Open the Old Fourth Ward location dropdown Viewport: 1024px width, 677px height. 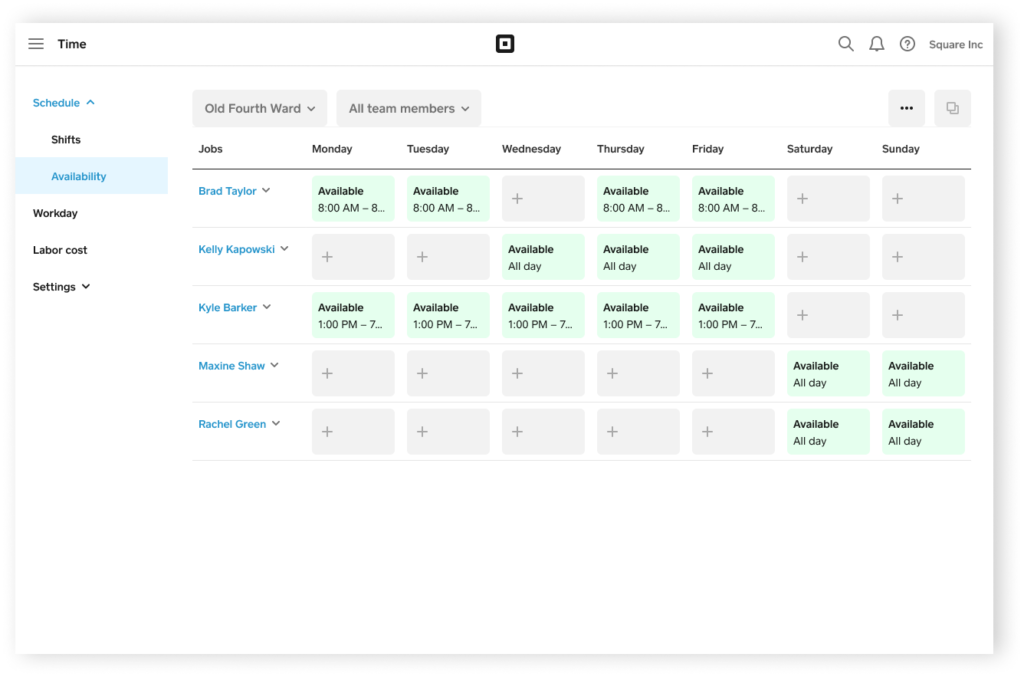[x=259, y=108]
